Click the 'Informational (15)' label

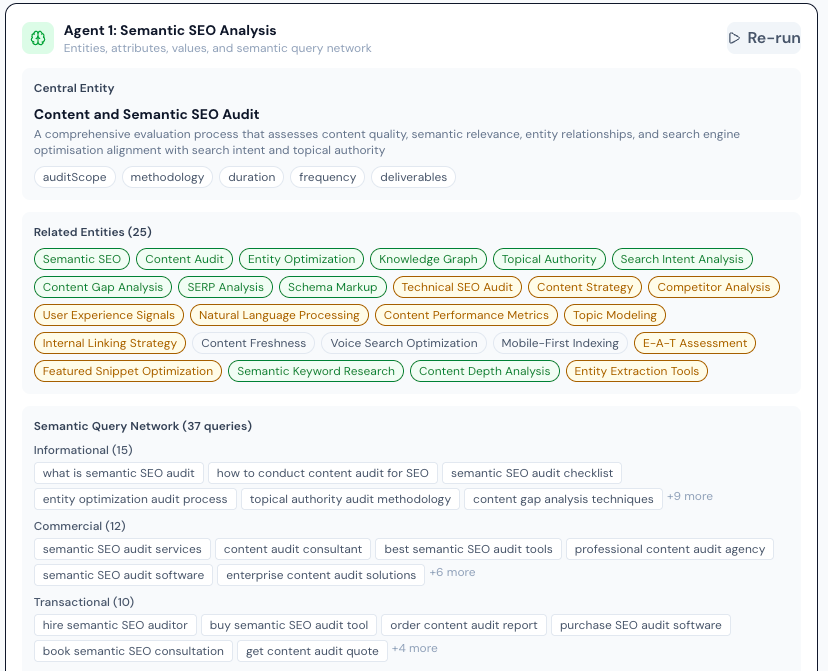coord(83,450)
